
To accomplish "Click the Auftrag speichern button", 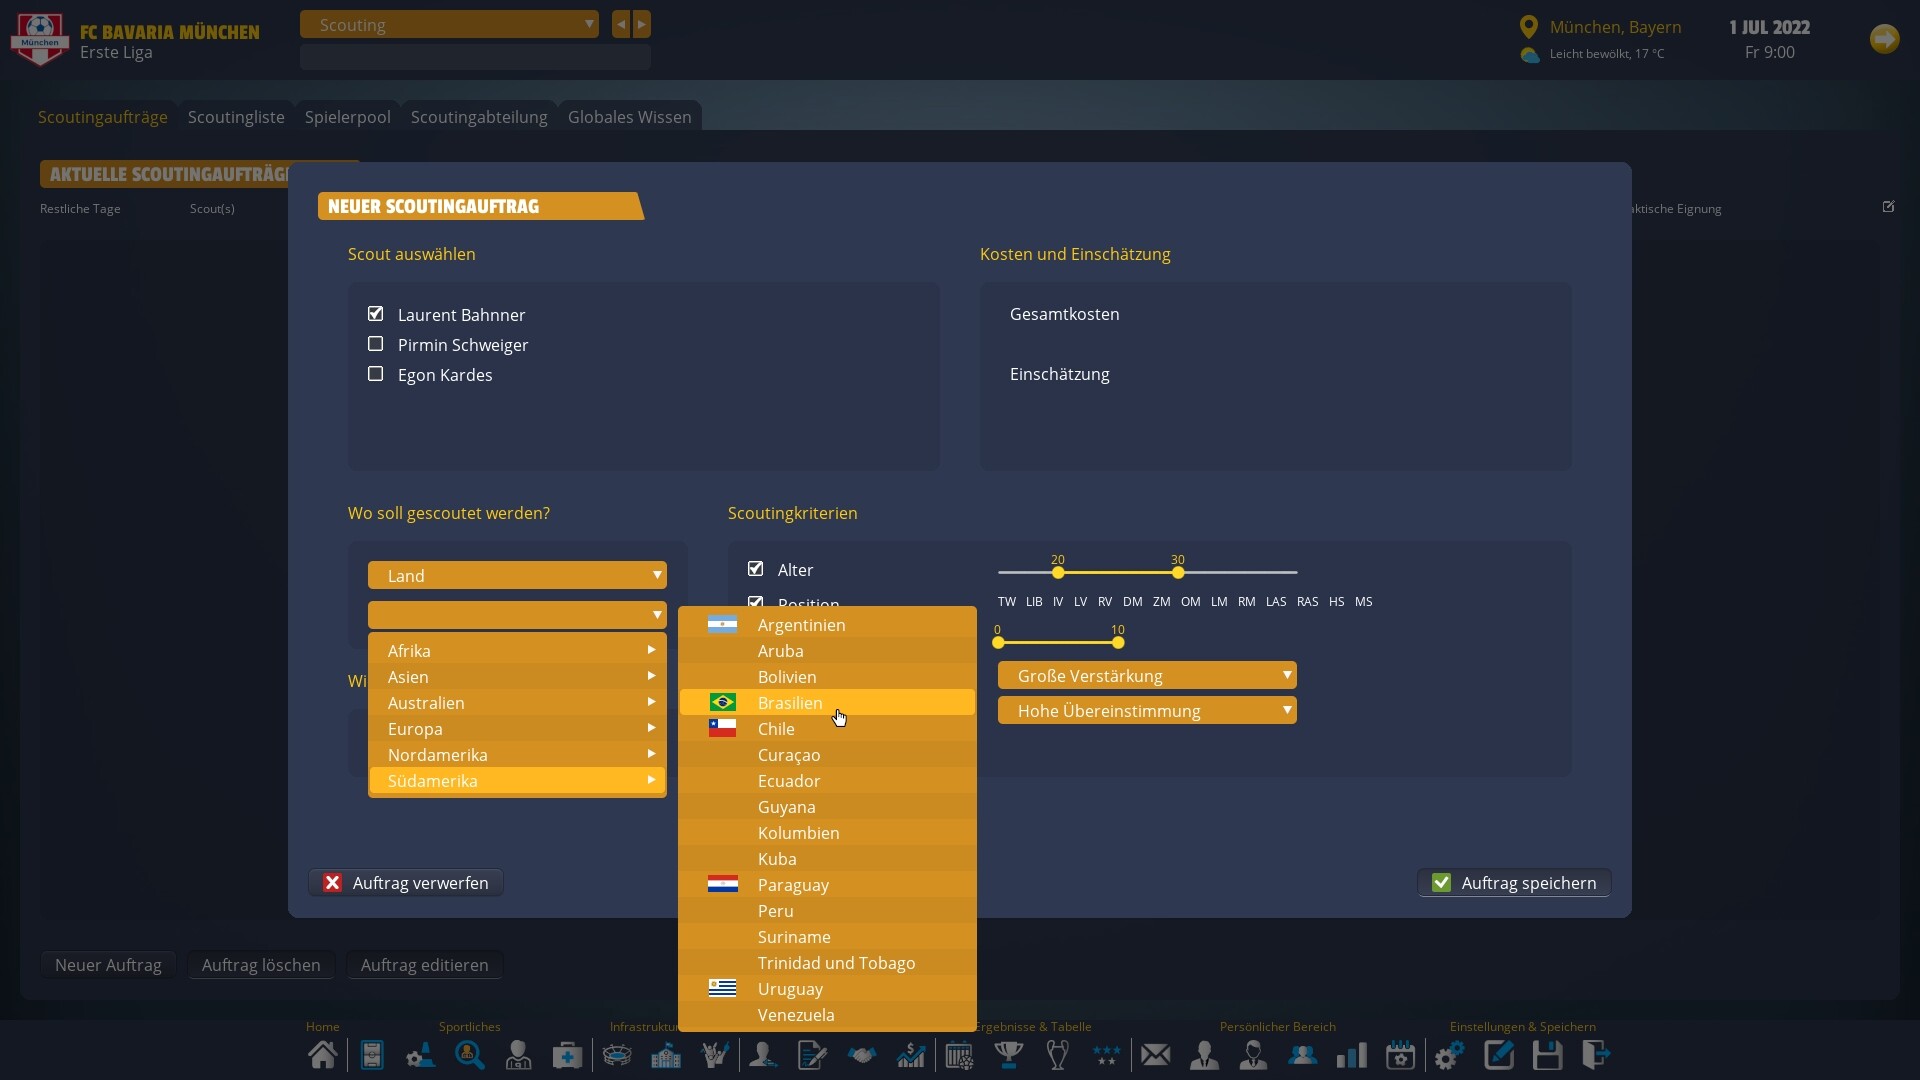I will pyautogui.click(x=1514, y=882).
